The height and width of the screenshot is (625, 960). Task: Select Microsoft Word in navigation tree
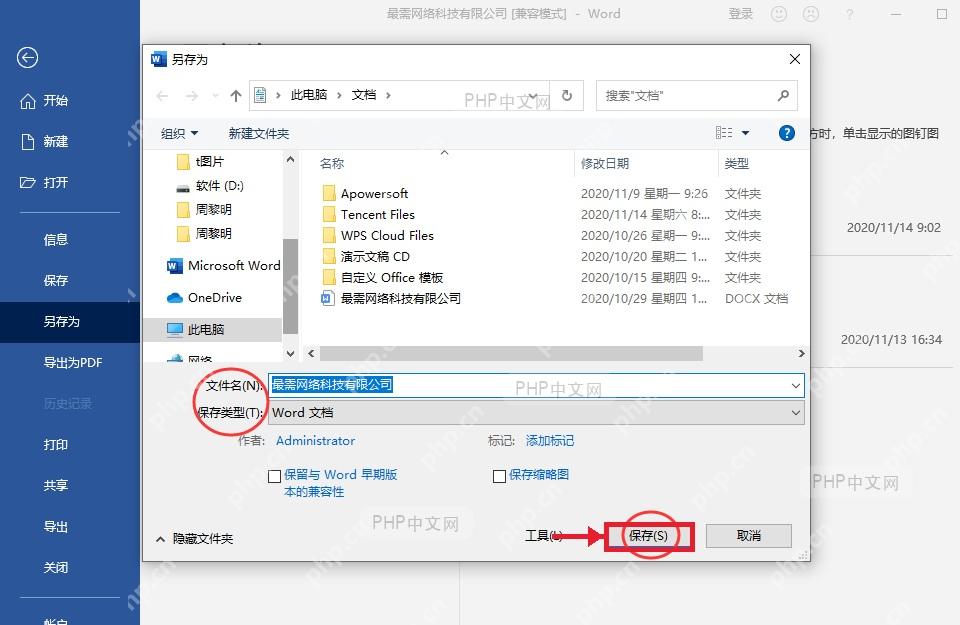[x=223, y=266]
